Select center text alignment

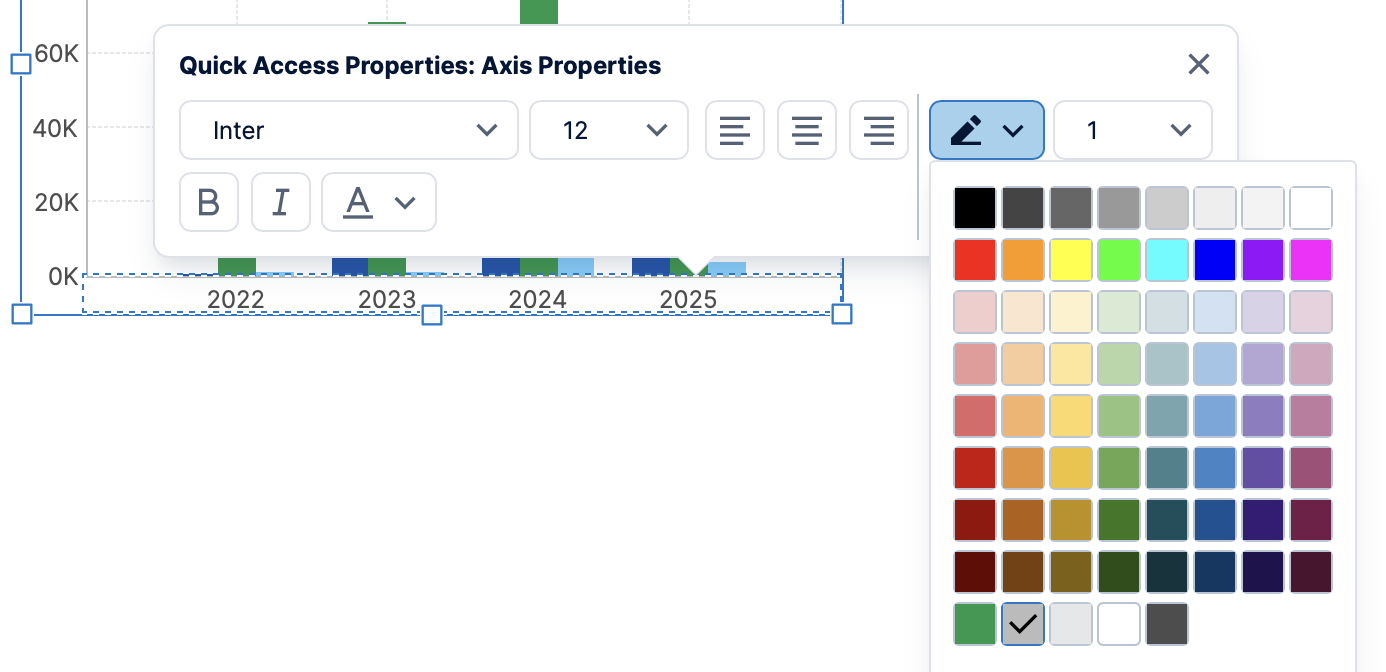807,130
